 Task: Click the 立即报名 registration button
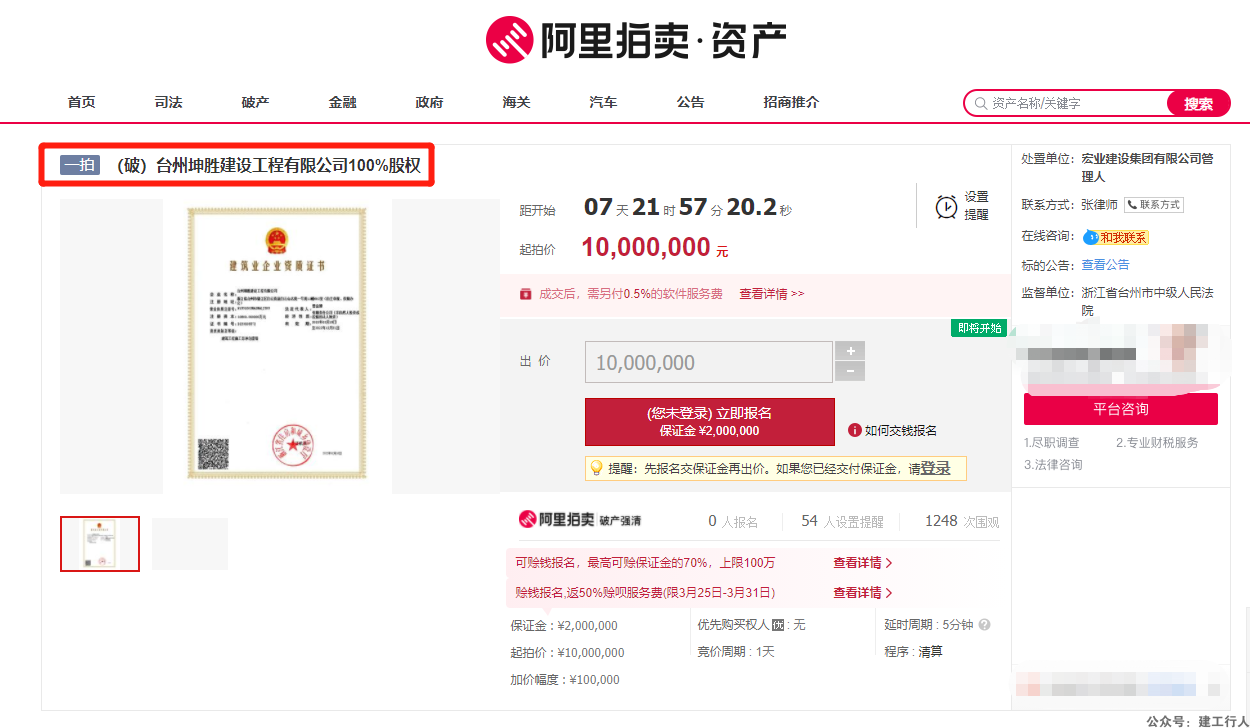pyautogui.click(x=710, y=422)
